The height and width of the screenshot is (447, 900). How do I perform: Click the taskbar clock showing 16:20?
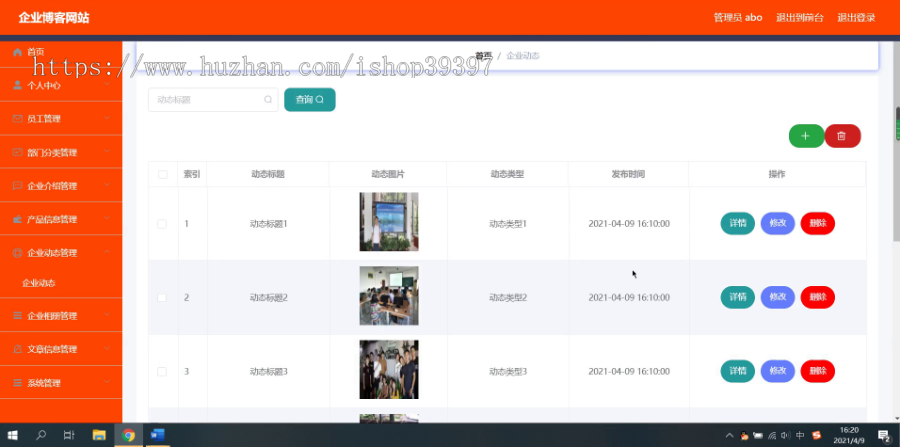[x=848, y=435]
